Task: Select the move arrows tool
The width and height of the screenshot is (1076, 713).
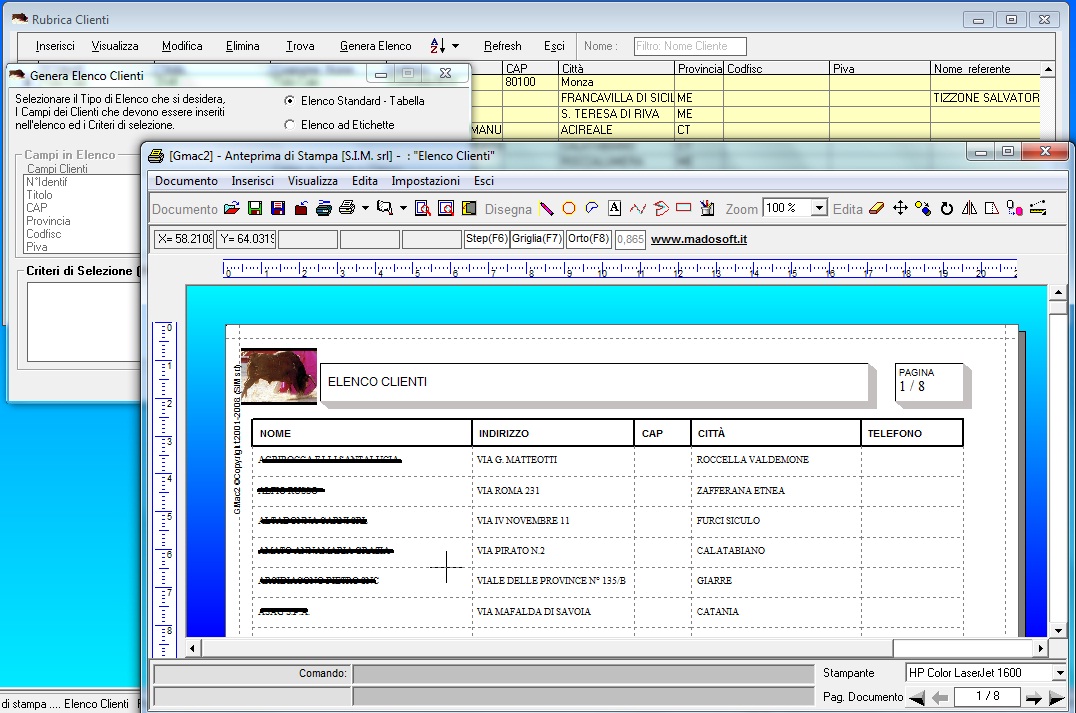Action: click(900, 209)
